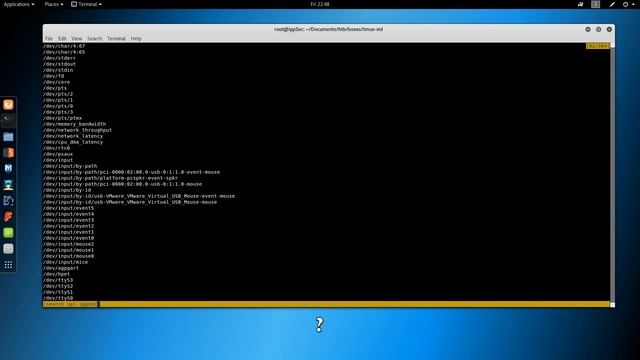Open the power system menu in top bar

tap(628, 4)
